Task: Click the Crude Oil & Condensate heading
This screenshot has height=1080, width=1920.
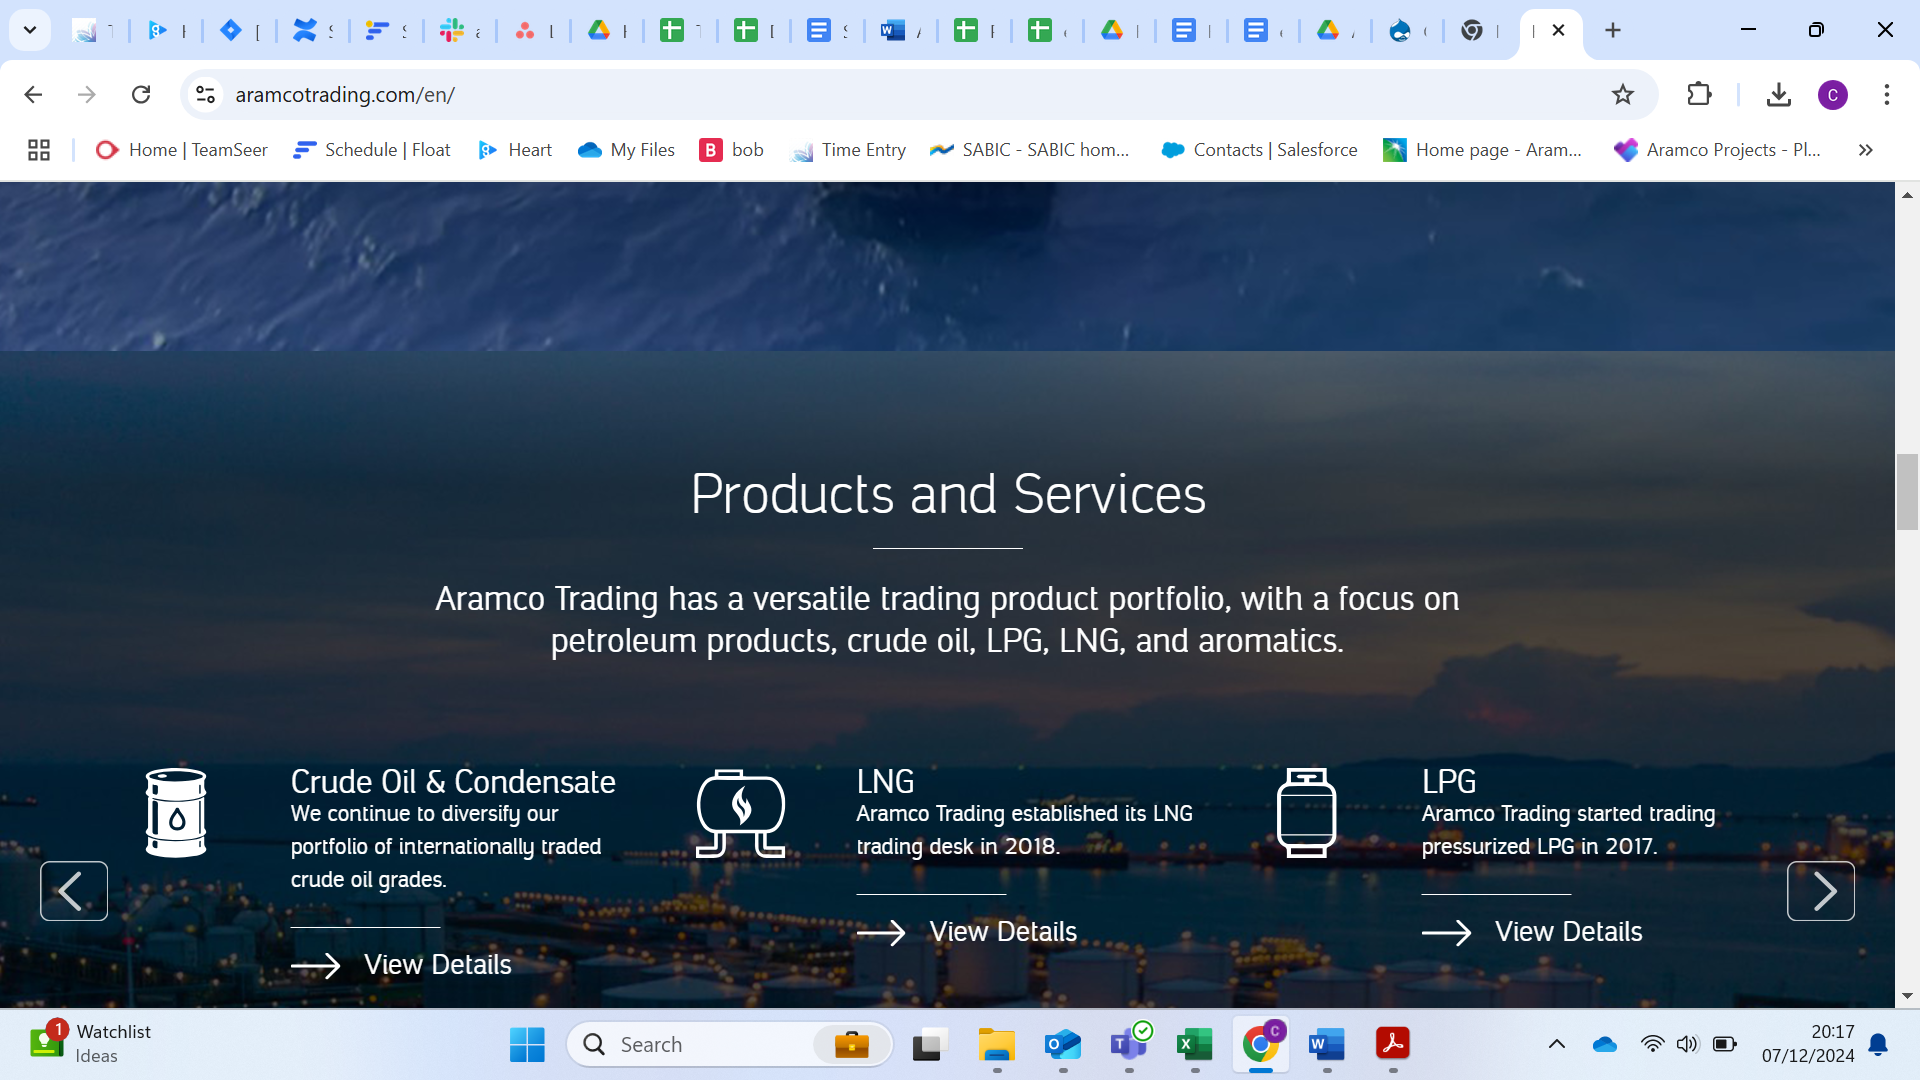Action: pos(453,782)
